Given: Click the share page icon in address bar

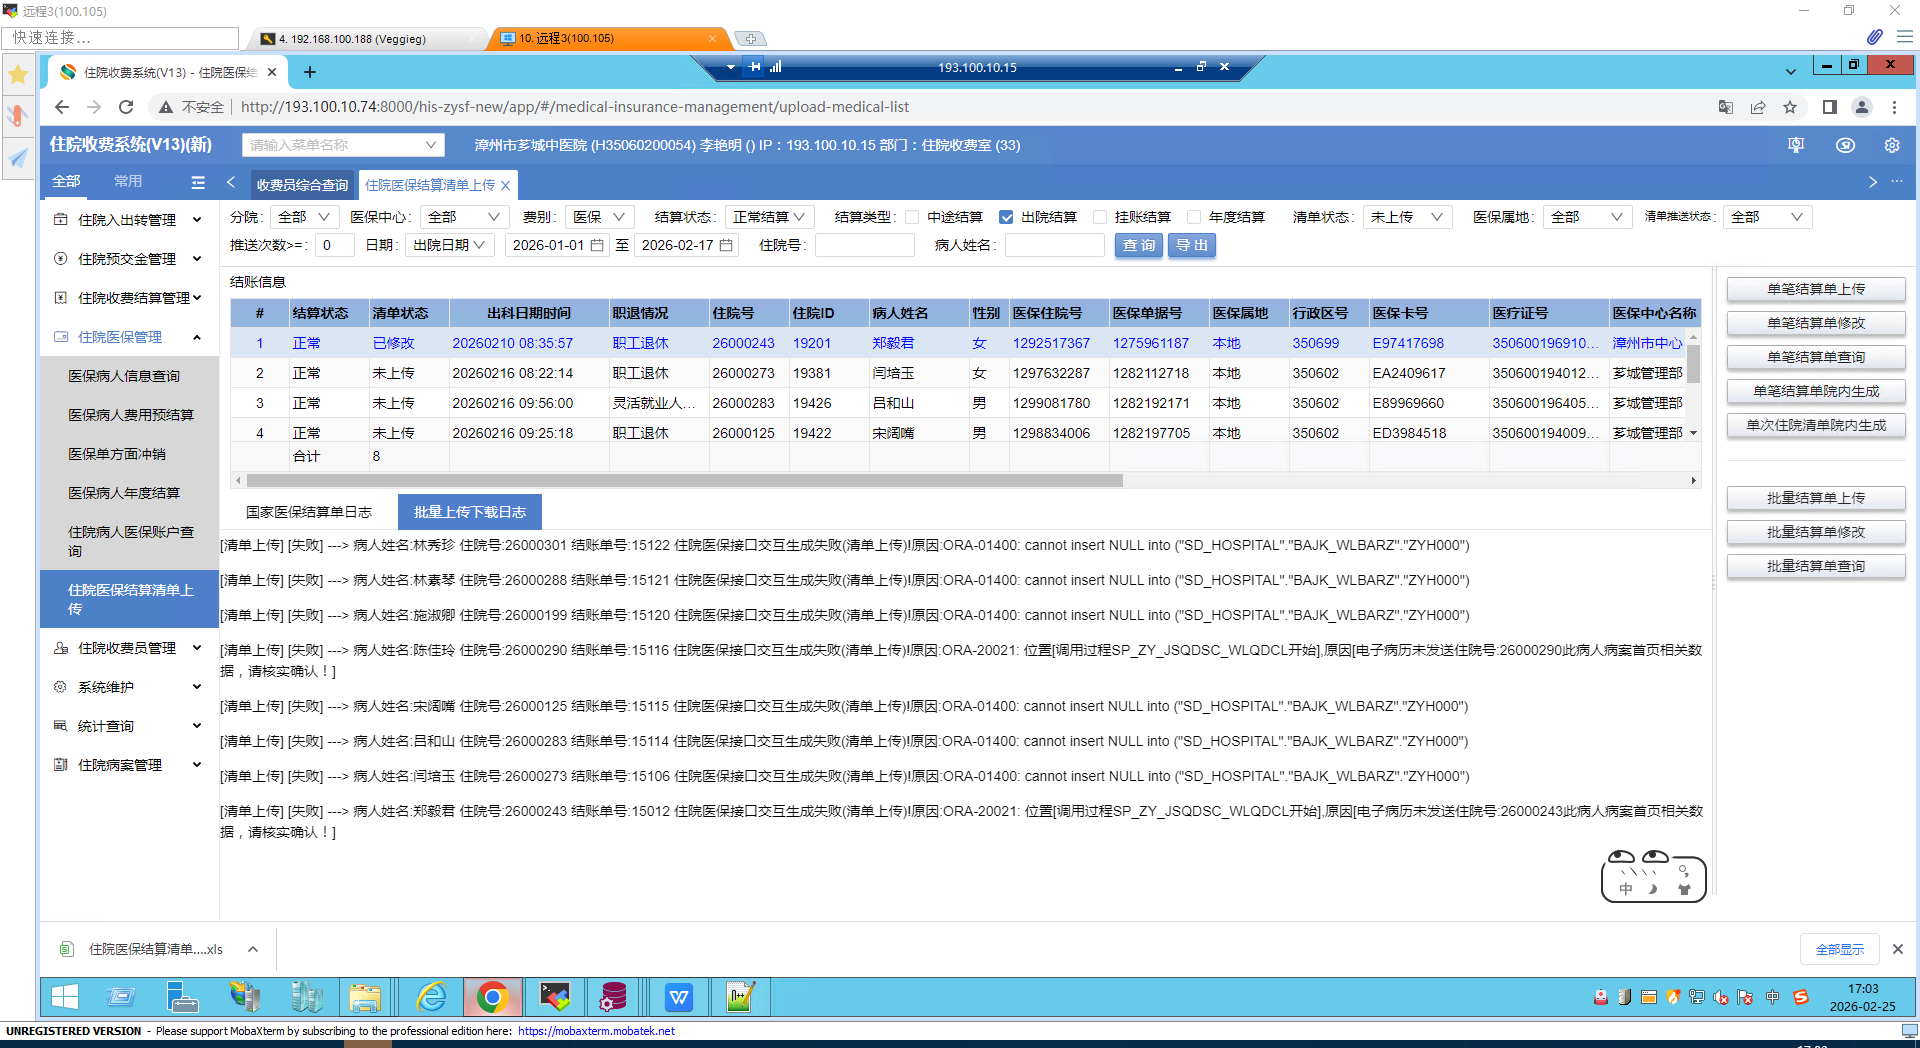Looking at the screenshot, I should (x=1758, y=107).
